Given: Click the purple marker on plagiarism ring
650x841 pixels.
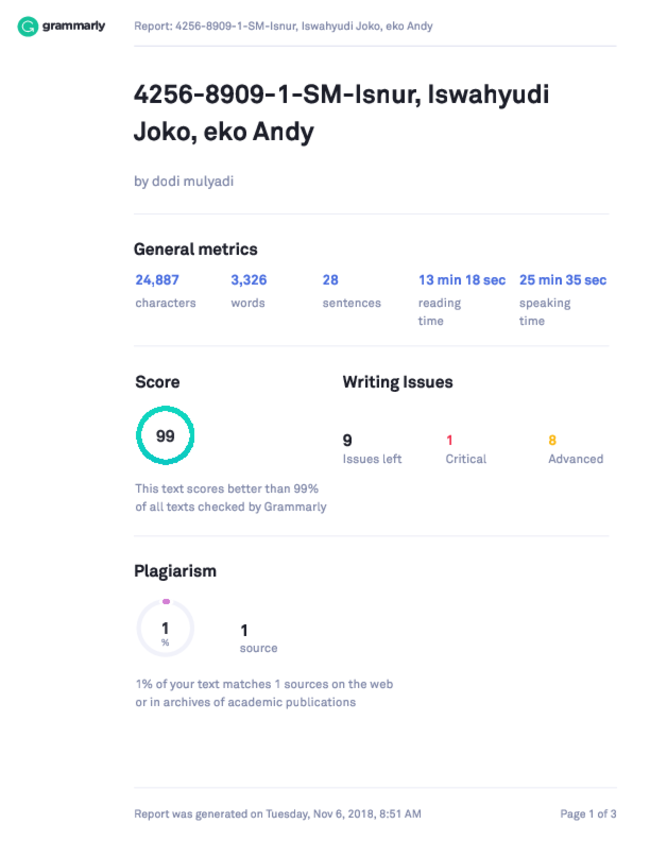Looking at the screenshot, I should tap(166, 602).
